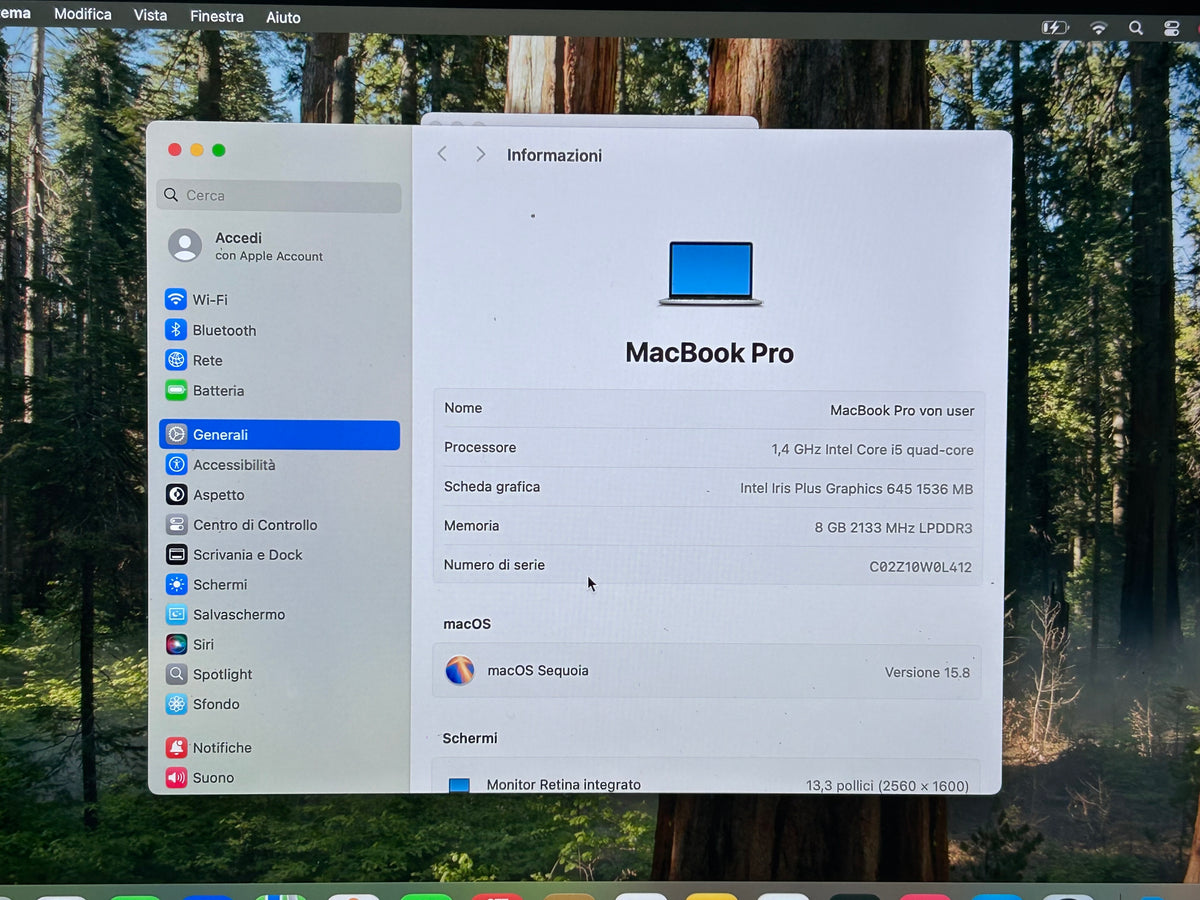Click the user avatar icon next to Accedi
Viewport: 1200px width, 900px height.
pos(184,245)
